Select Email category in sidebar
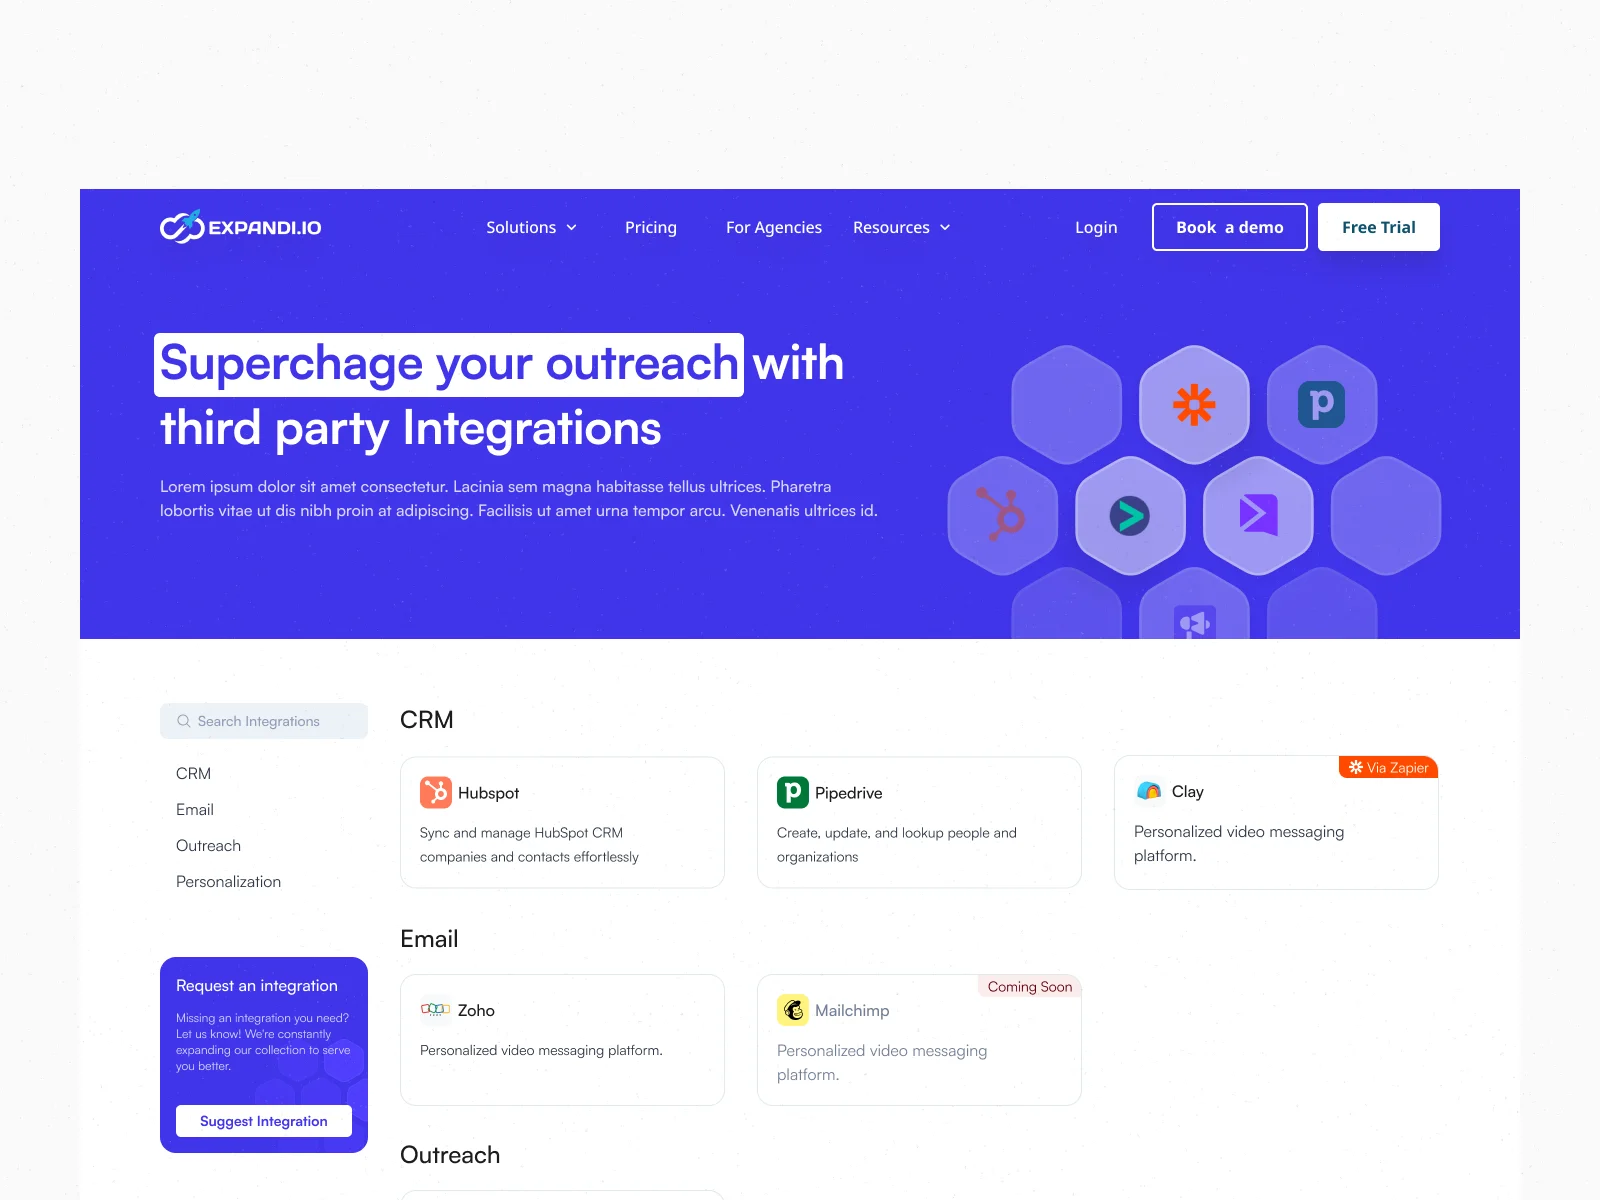Screen dimensions: 1600x1200 coord(195,809)
